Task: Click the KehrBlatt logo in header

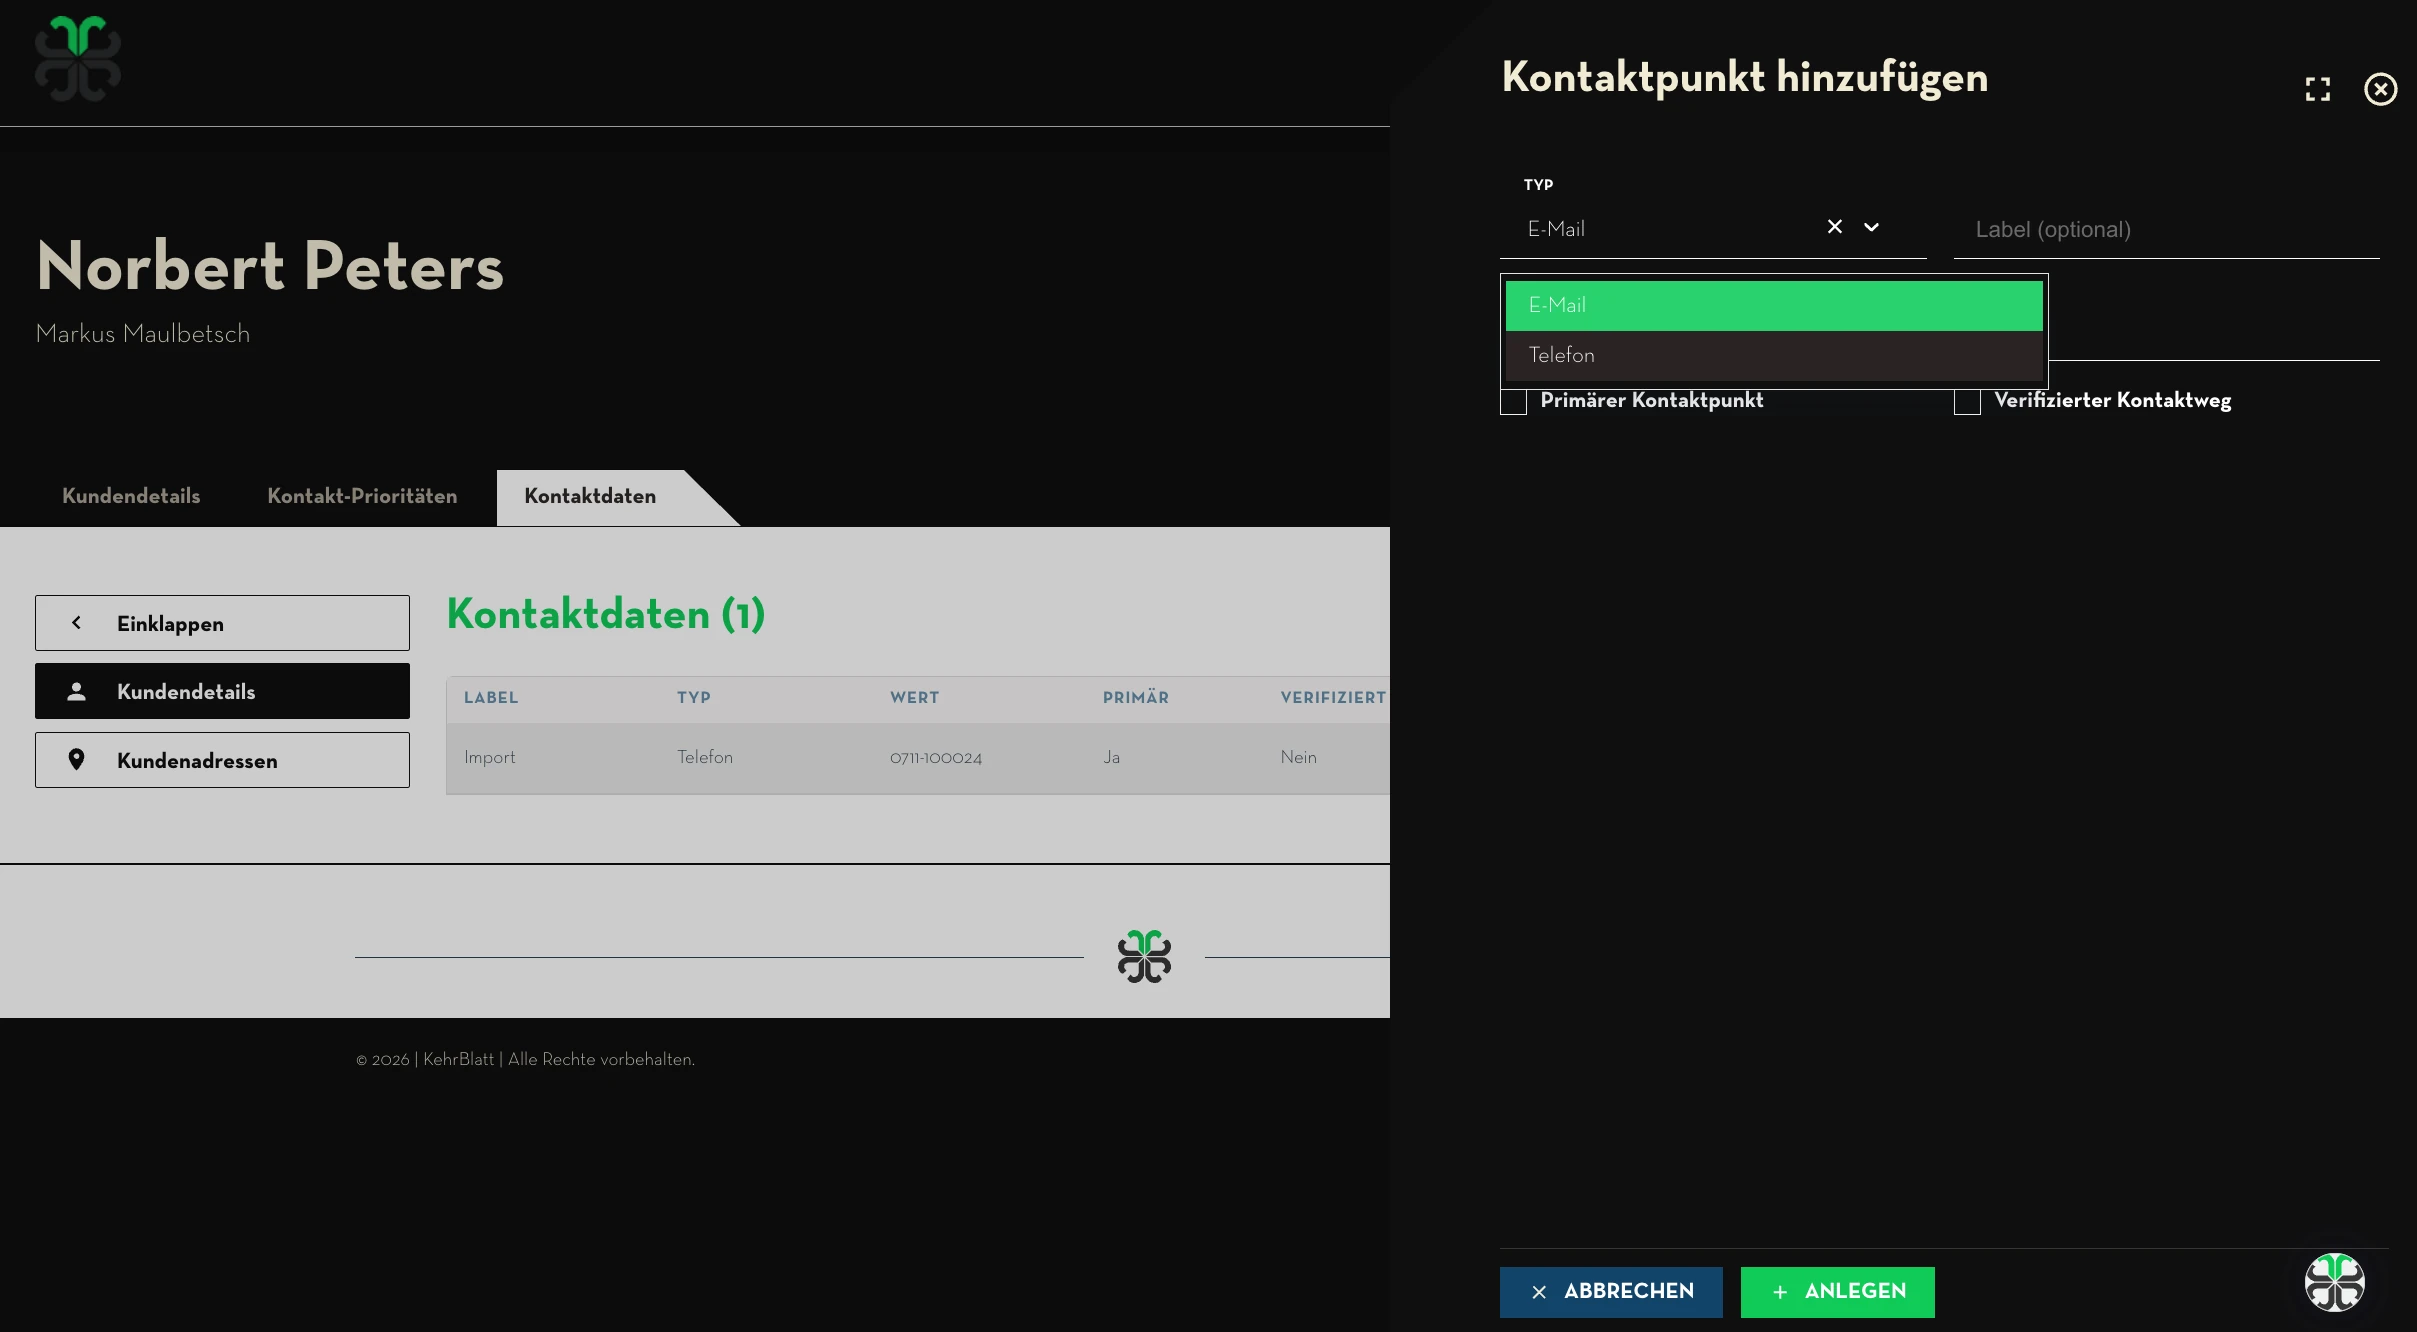Action: click(78, 59)
